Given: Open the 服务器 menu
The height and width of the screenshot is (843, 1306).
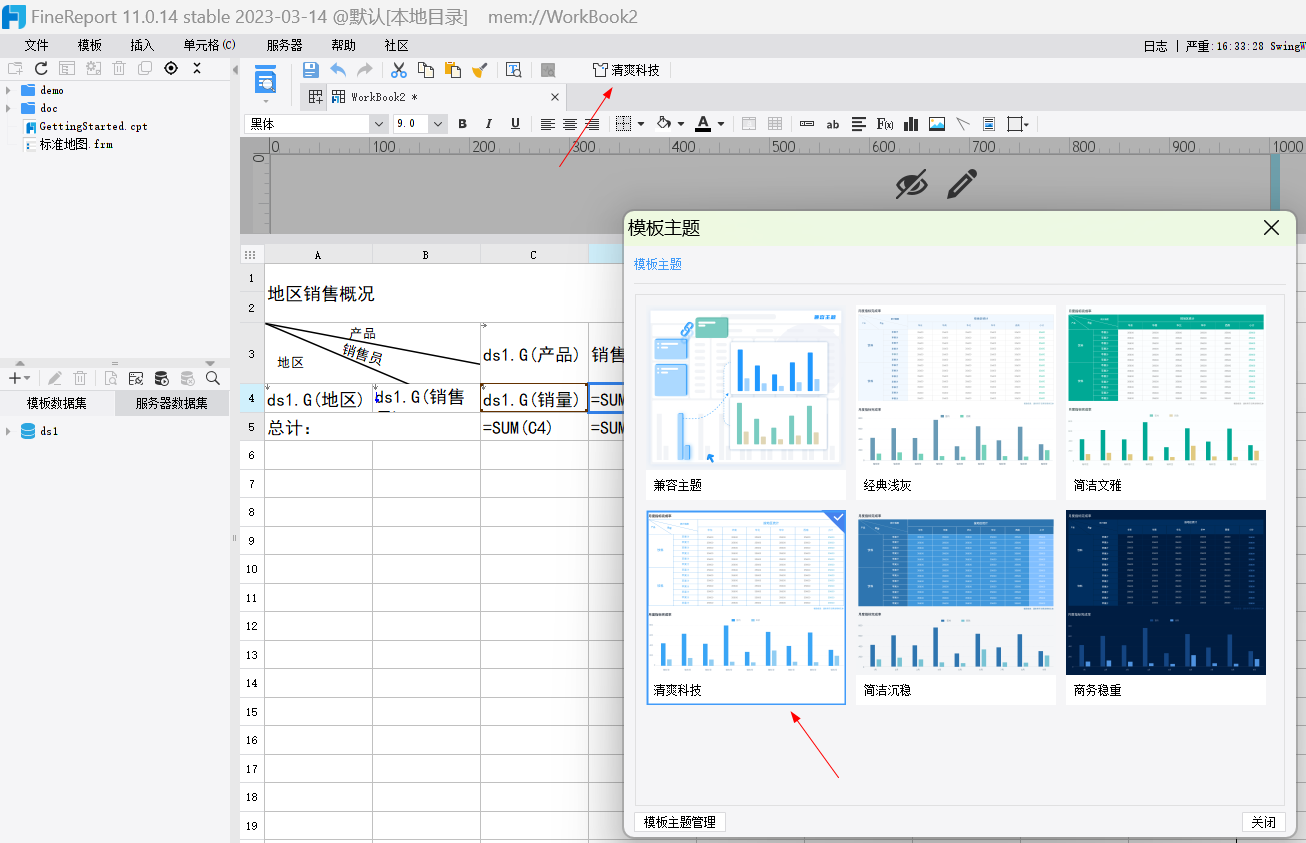Looking at the screenshot, I should coord(285,45).
